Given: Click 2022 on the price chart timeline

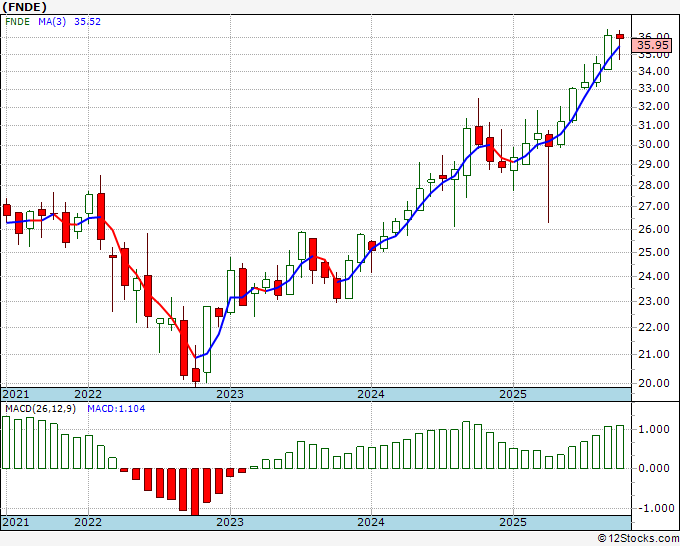Looking at the screenshot, I should [88, 394].
